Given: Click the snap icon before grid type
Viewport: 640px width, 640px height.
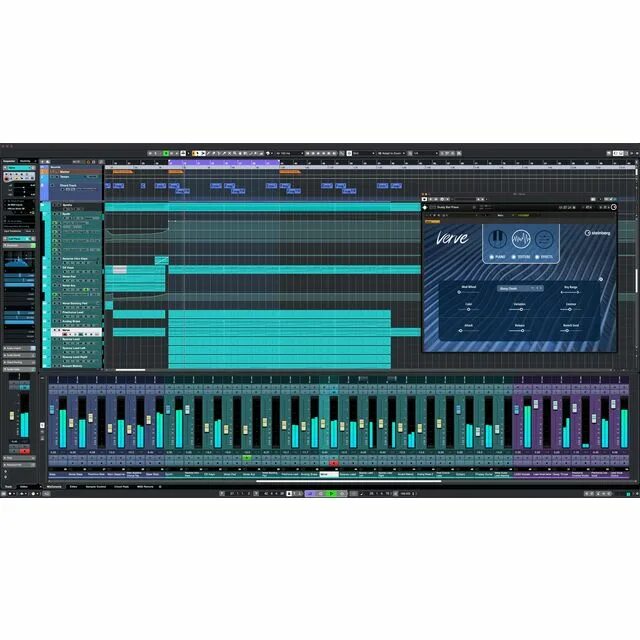Looking at the screenshot, I should [349, 153].
